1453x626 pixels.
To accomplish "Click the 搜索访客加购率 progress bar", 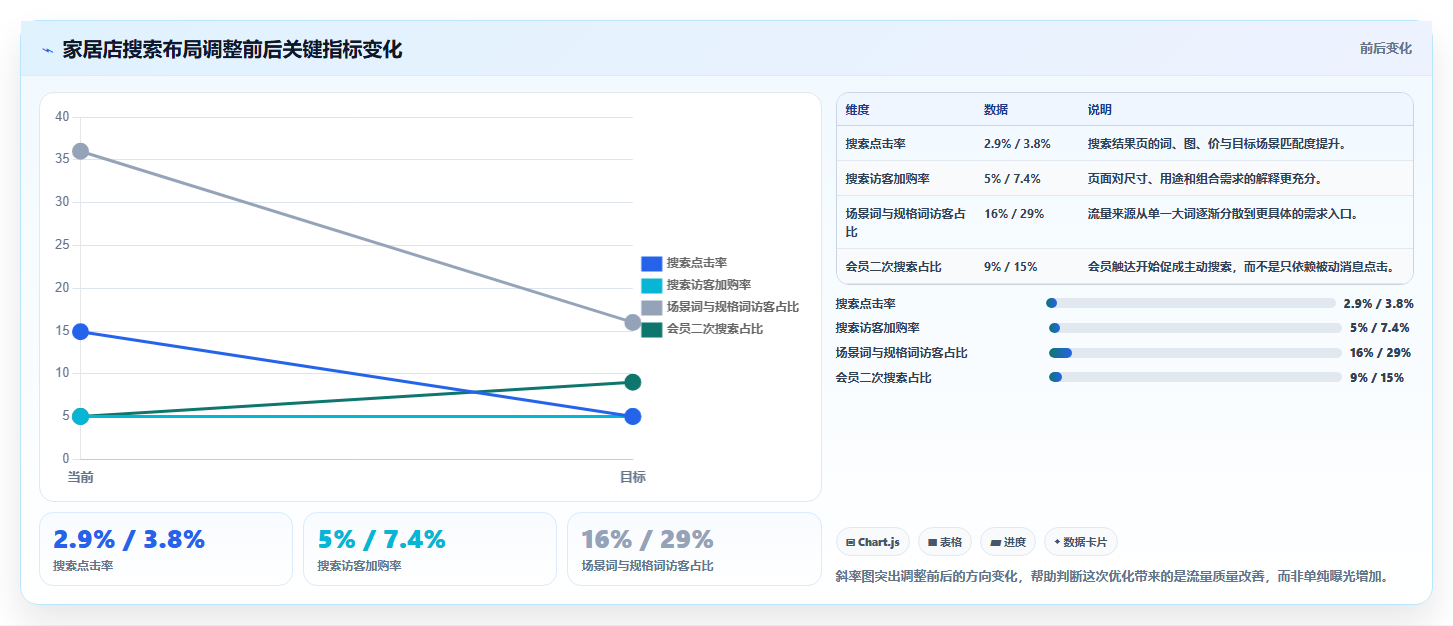I will 1195,328.
